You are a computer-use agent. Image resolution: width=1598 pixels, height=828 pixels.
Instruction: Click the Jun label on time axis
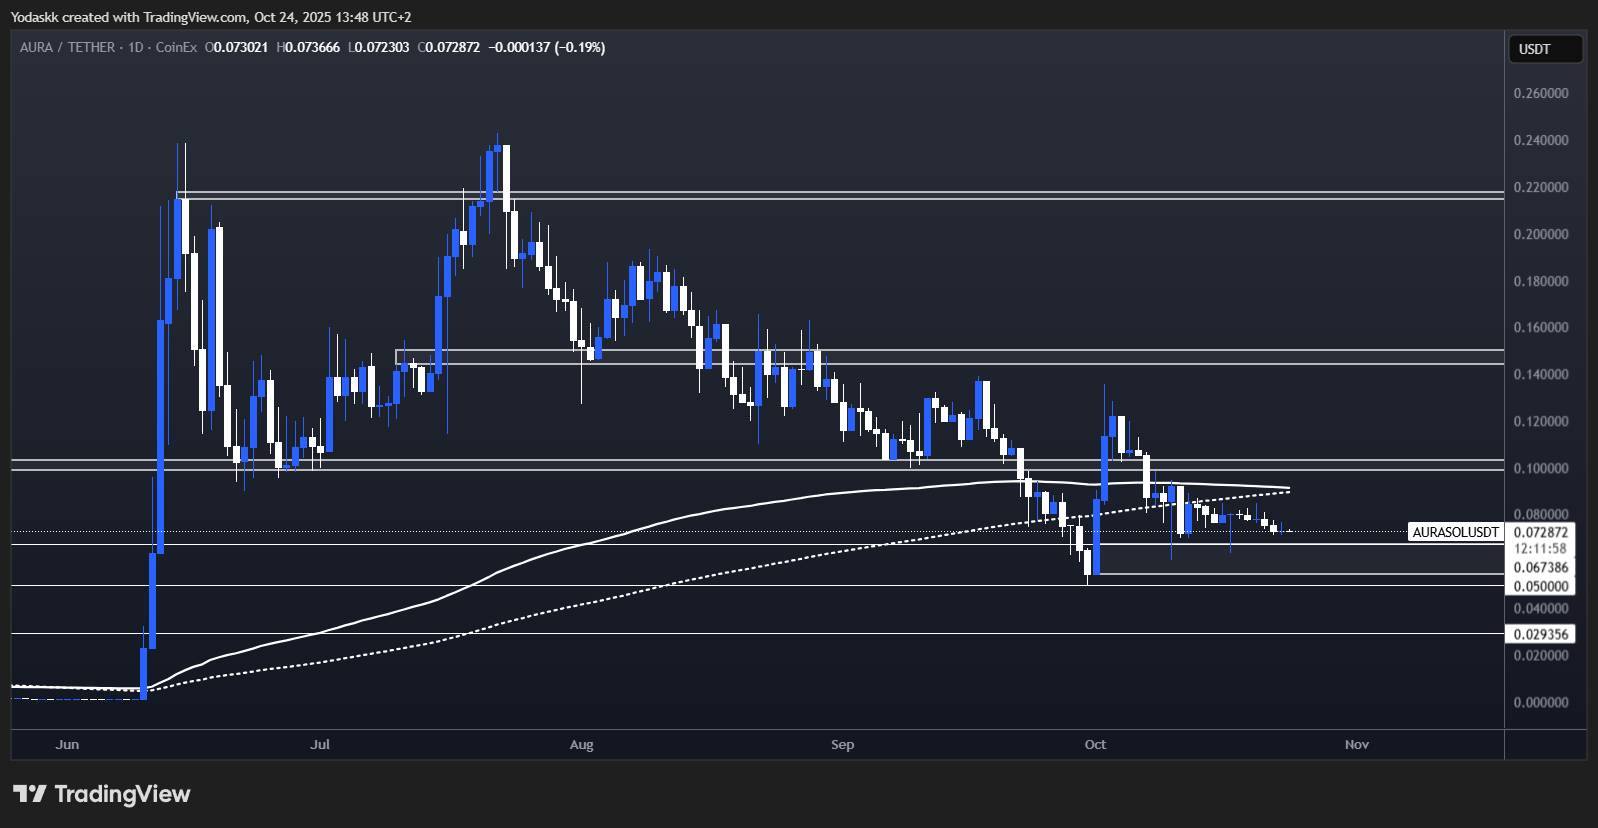coord(67,744)
